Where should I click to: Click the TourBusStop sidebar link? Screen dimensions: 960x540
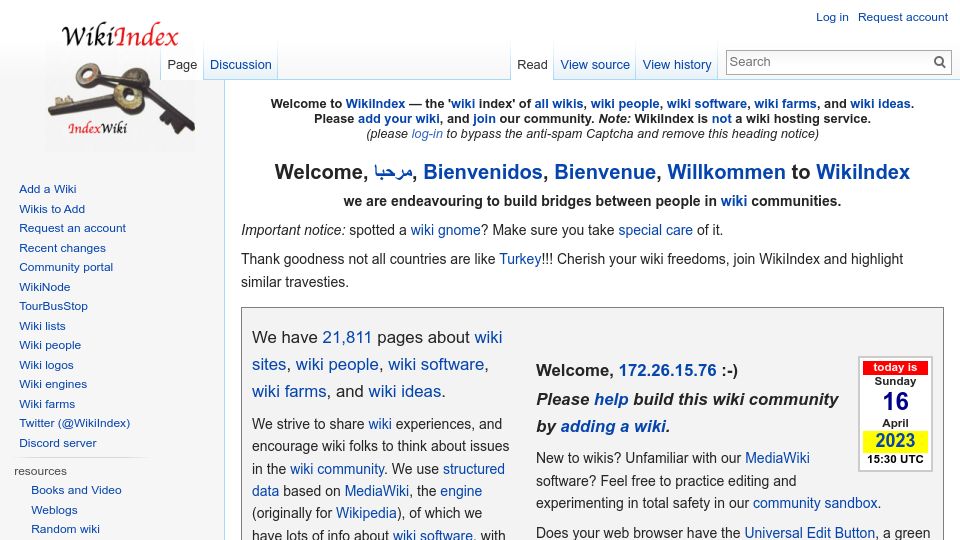[x=53, y=306]
